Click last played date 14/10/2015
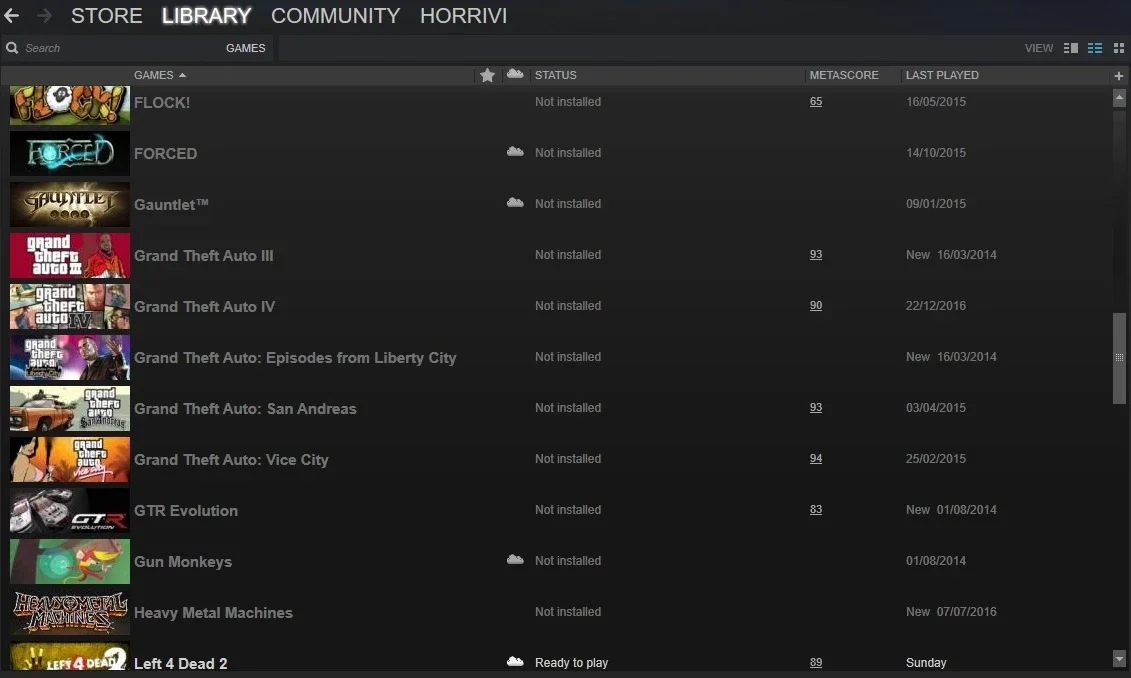Viewport: 1131px width, 678px height. click(936, 153)
